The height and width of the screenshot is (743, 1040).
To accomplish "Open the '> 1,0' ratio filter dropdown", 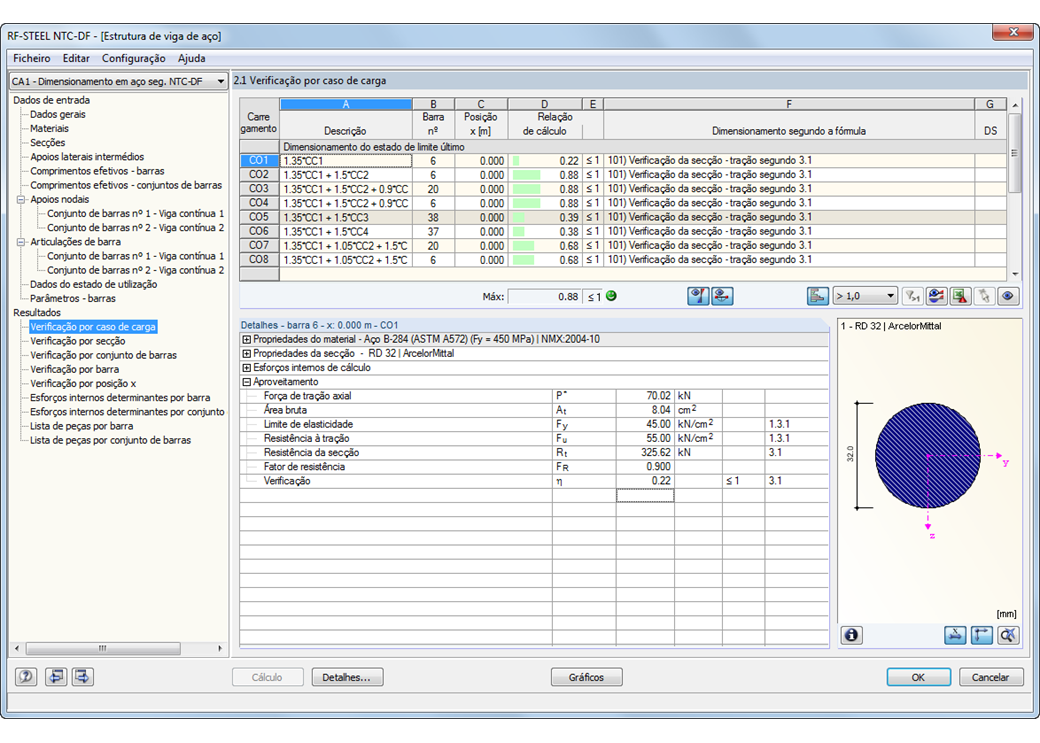I will (x=866, y=297).
